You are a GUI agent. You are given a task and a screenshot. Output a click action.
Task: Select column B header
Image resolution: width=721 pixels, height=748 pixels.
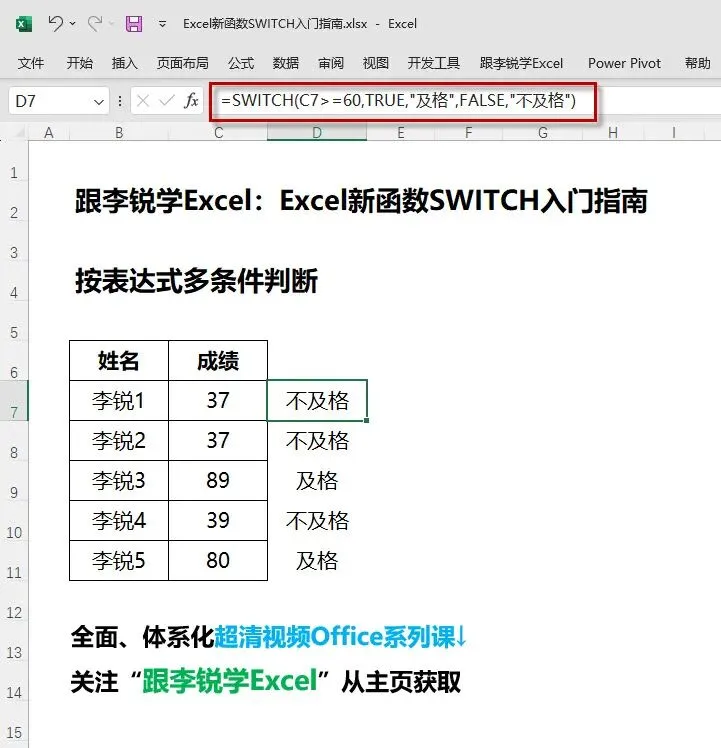point(119,133)
